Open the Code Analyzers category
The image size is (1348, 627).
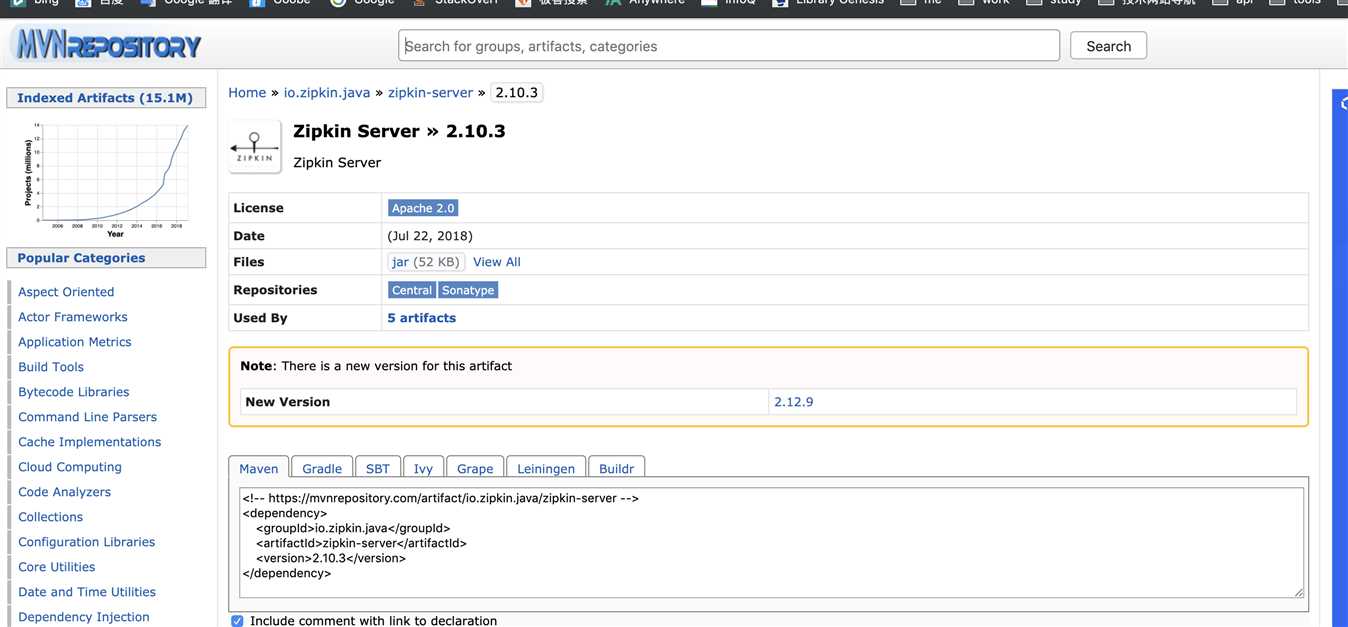pyautogui.click(x=65, y=492)
